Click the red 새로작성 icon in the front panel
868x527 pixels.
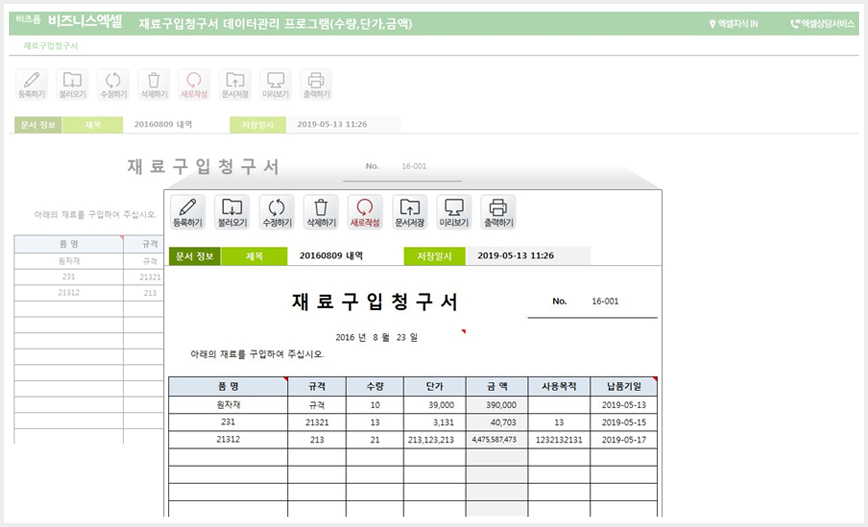(x=365, y=213)
